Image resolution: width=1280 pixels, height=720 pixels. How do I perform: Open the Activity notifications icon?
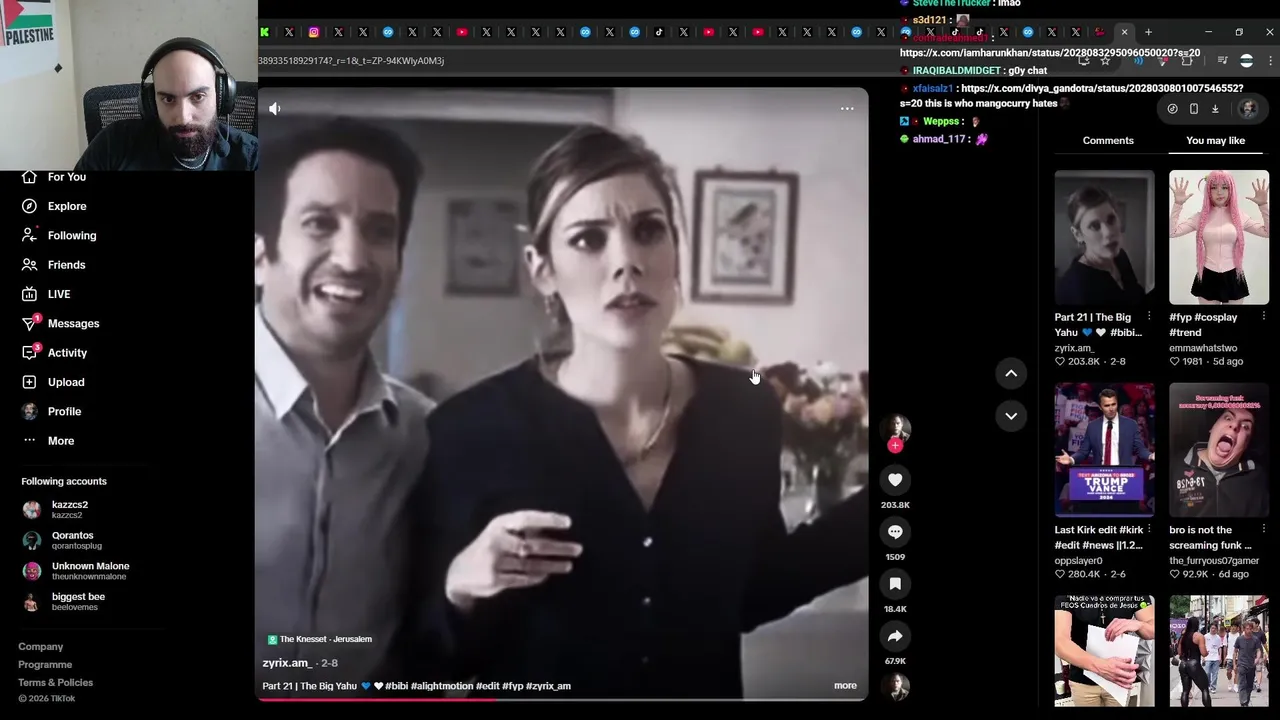tap(30, 352)
